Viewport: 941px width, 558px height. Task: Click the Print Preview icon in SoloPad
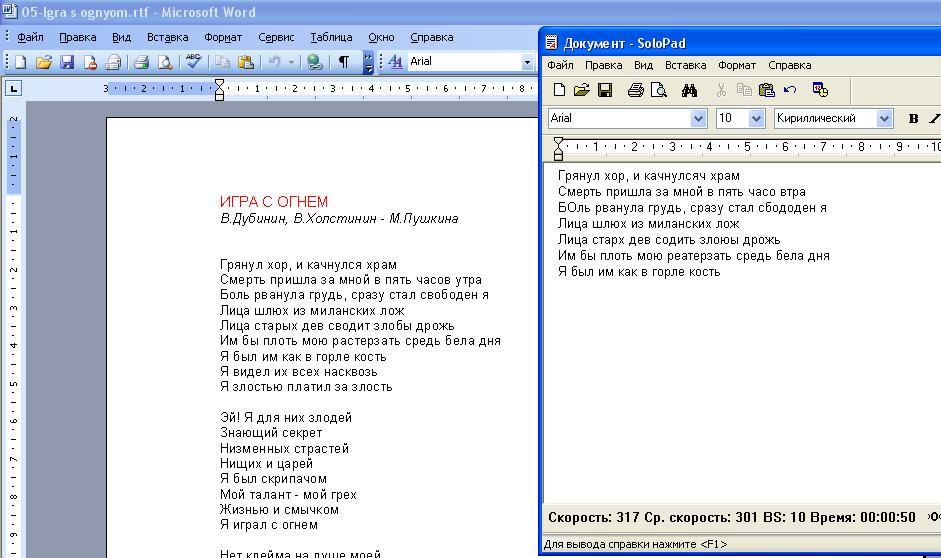point(658,90)
